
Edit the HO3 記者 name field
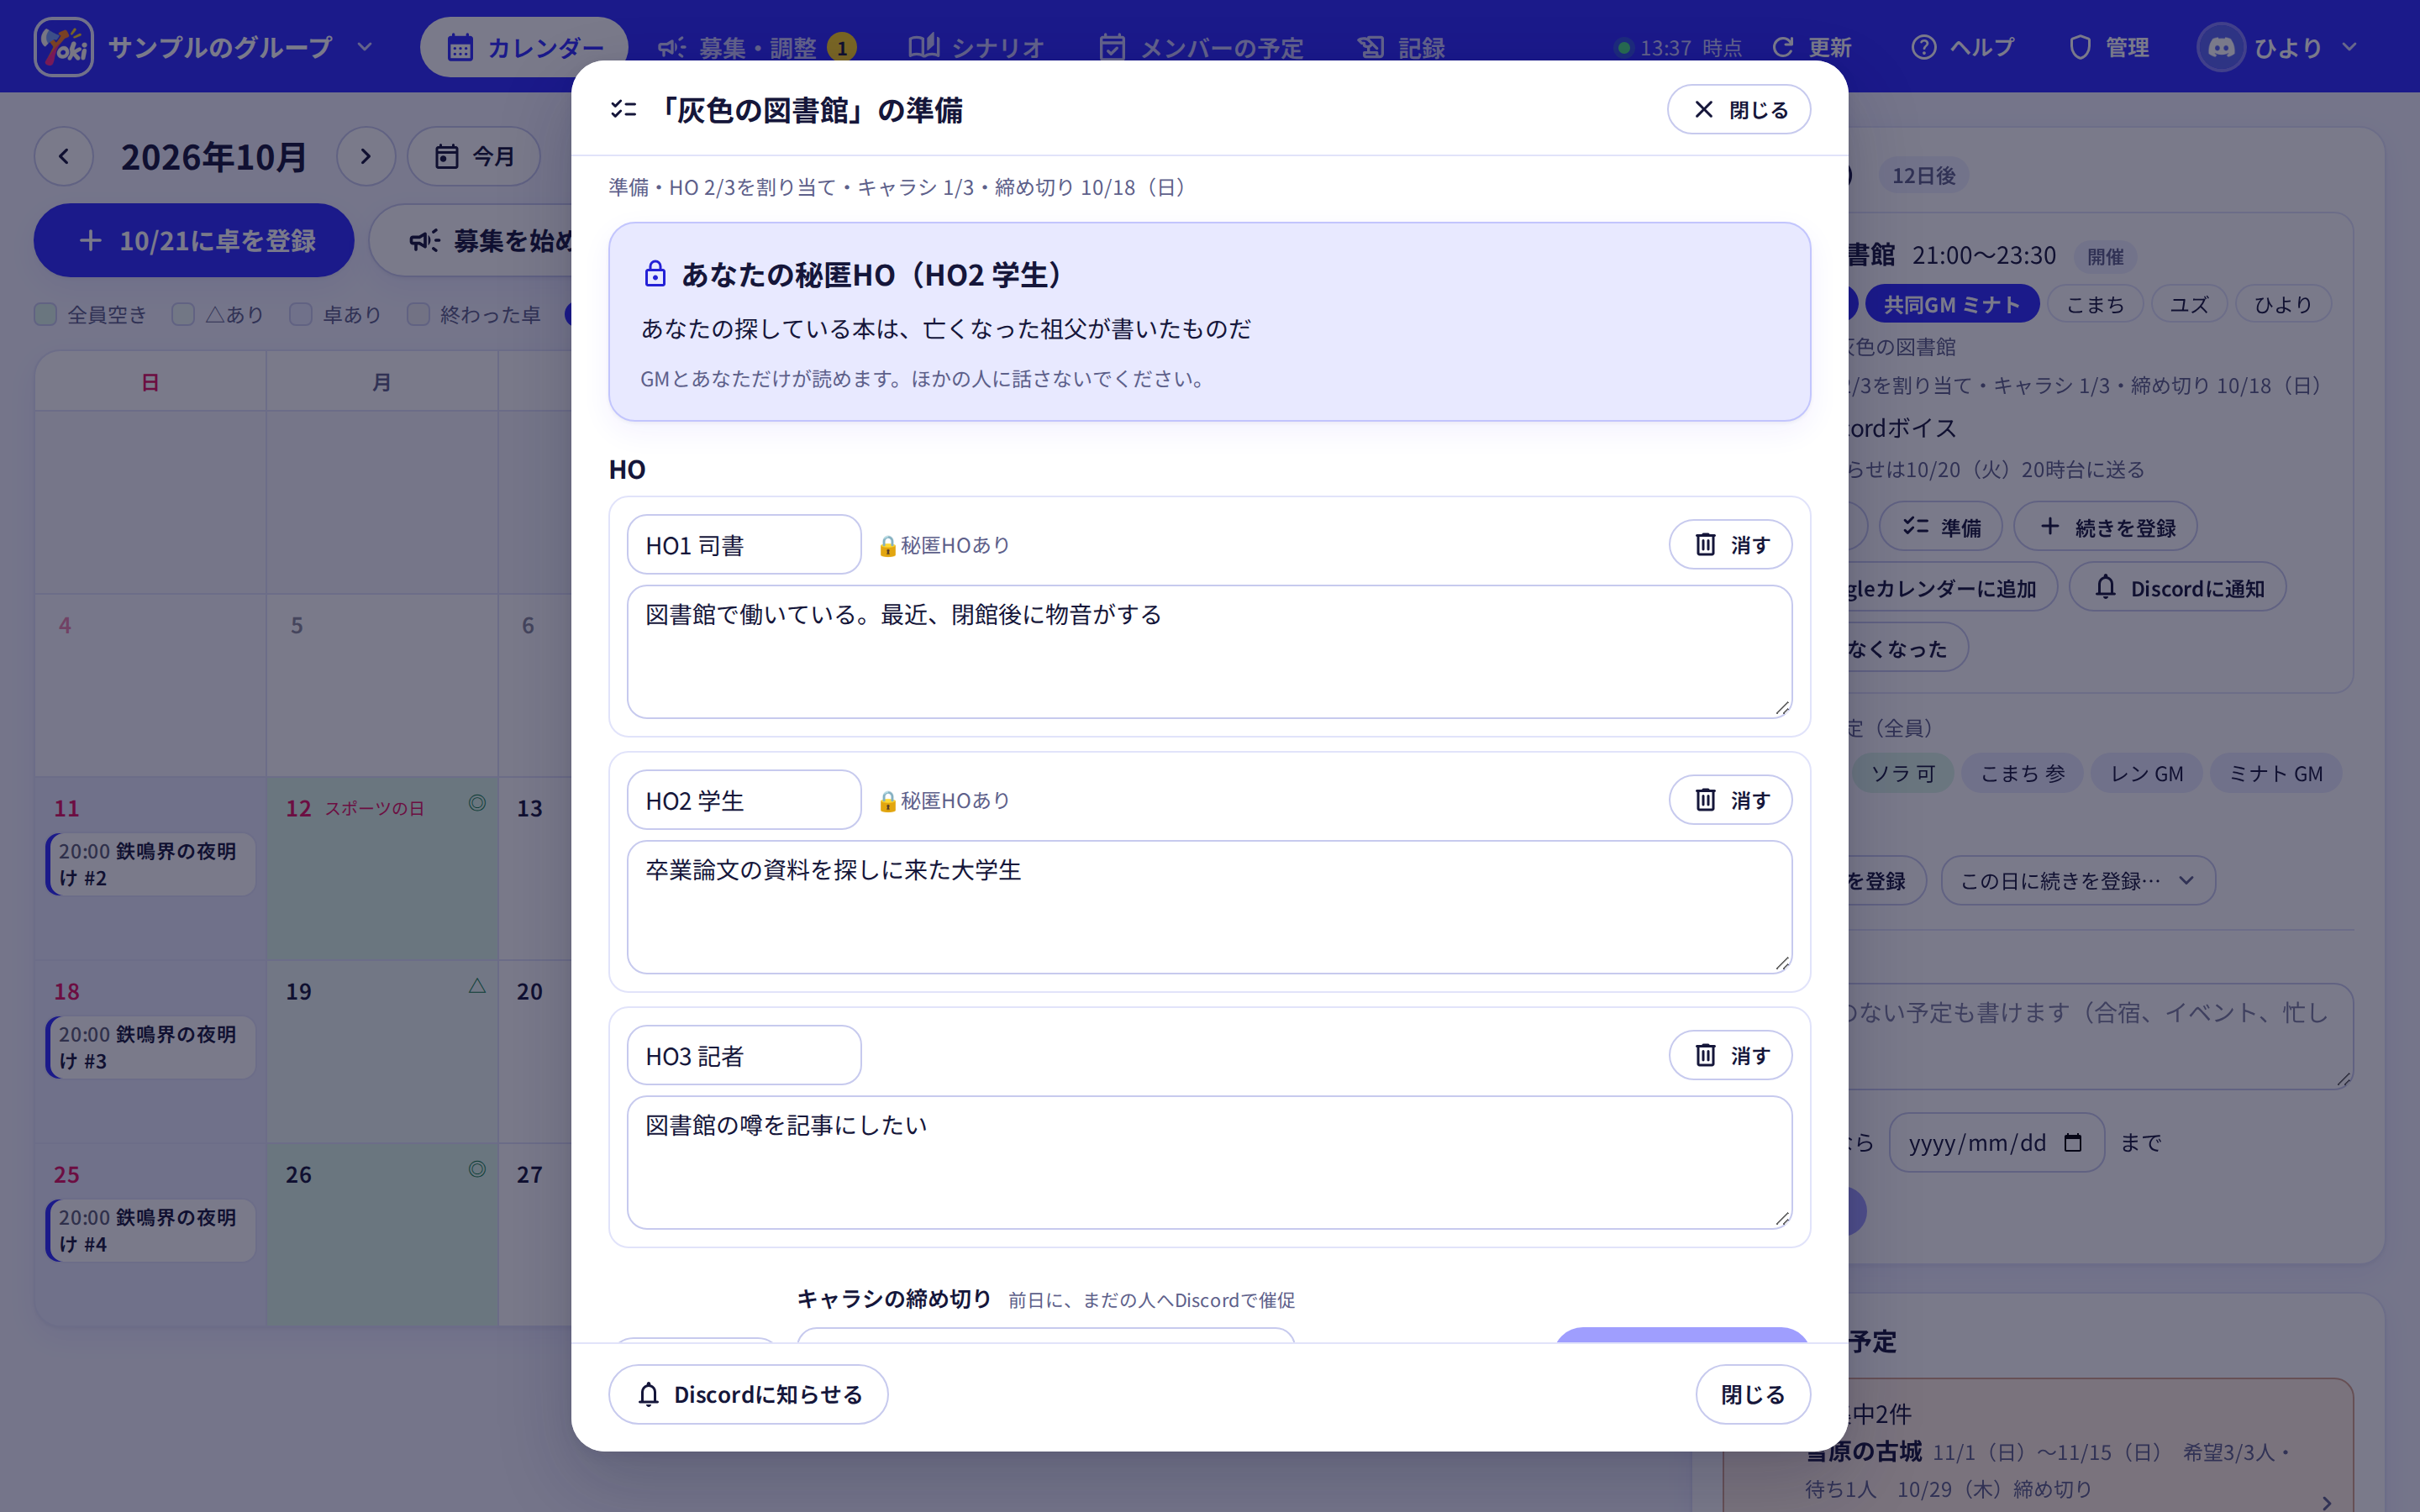point(744,1055)
